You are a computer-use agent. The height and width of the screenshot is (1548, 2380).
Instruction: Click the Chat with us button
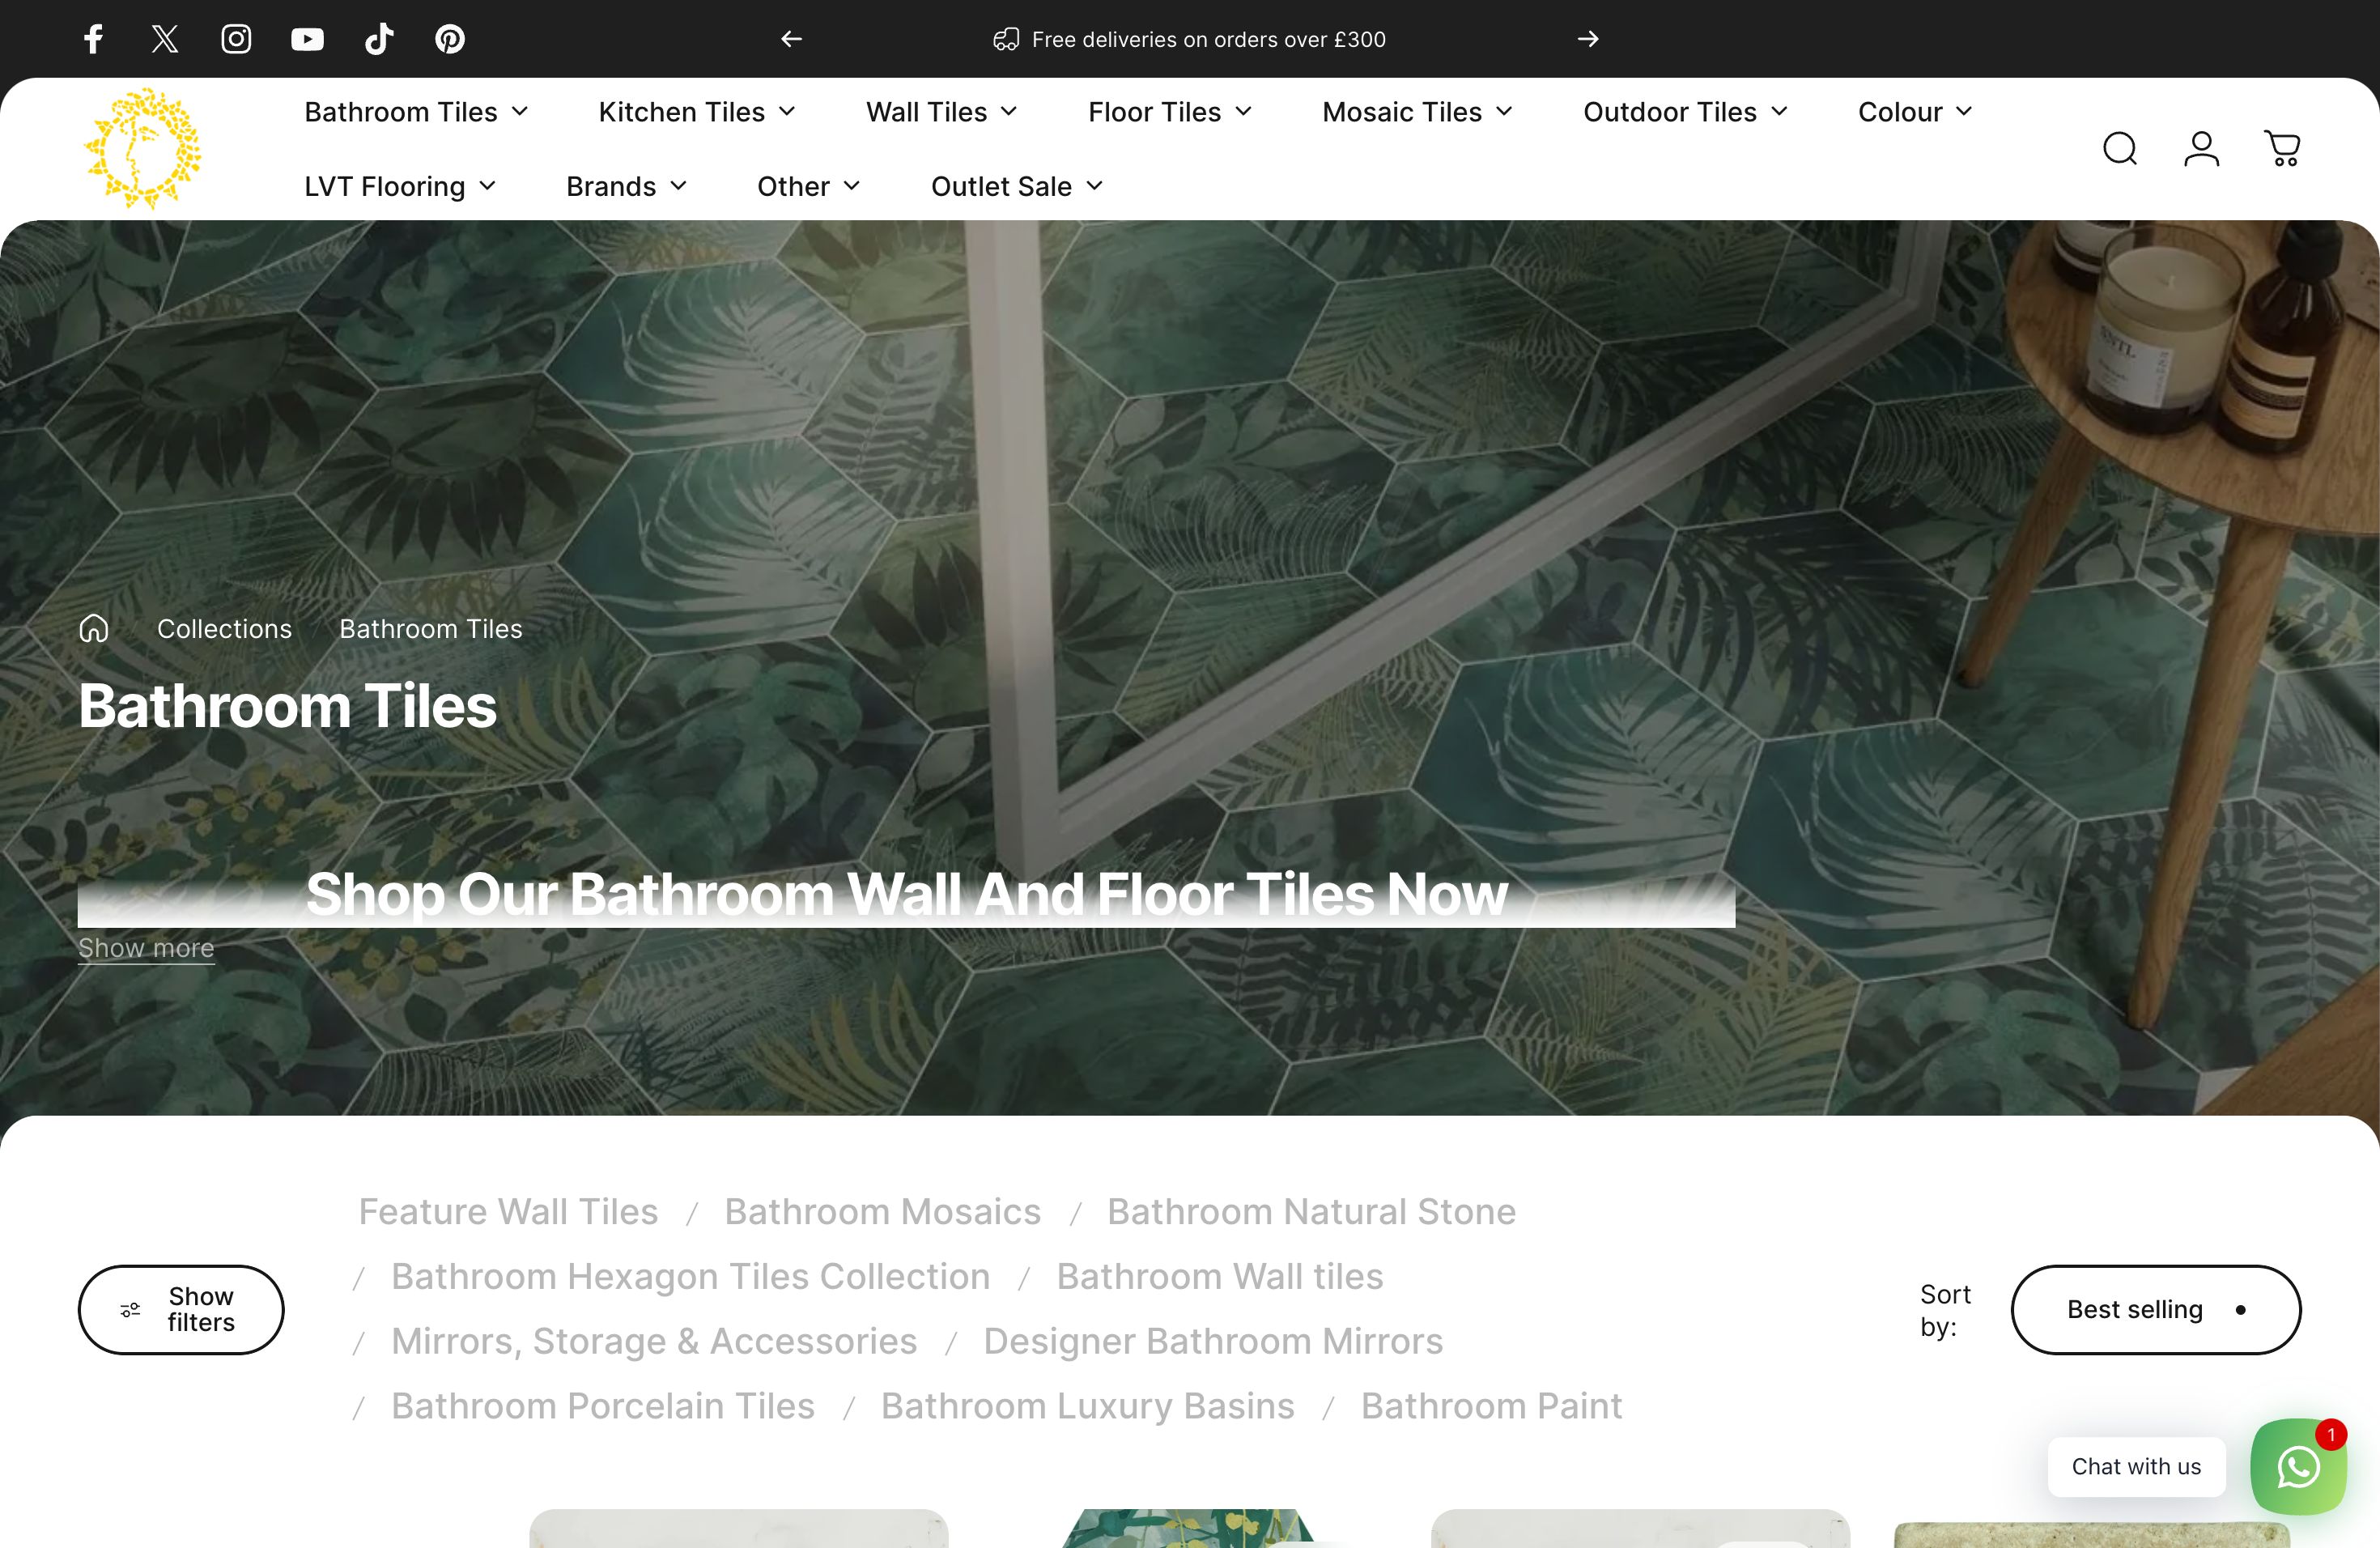pyautogui.click(x=2136, y=1467)
